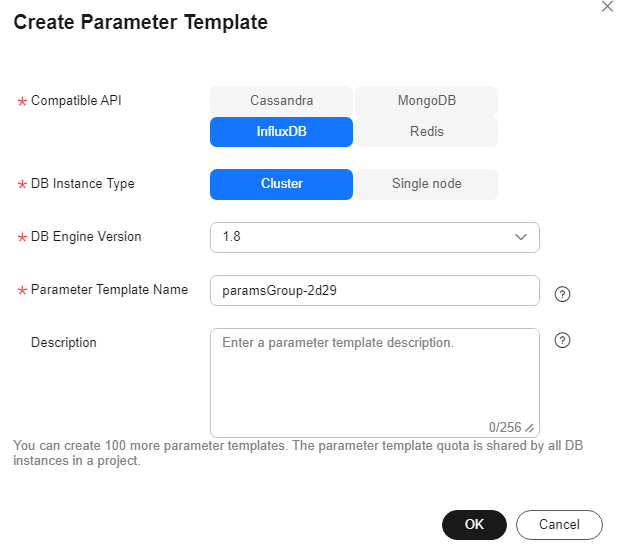Select Cassandra as compatible API
Image resolution: width=621 pixels, height=548 pixels.
click(281, 101)
